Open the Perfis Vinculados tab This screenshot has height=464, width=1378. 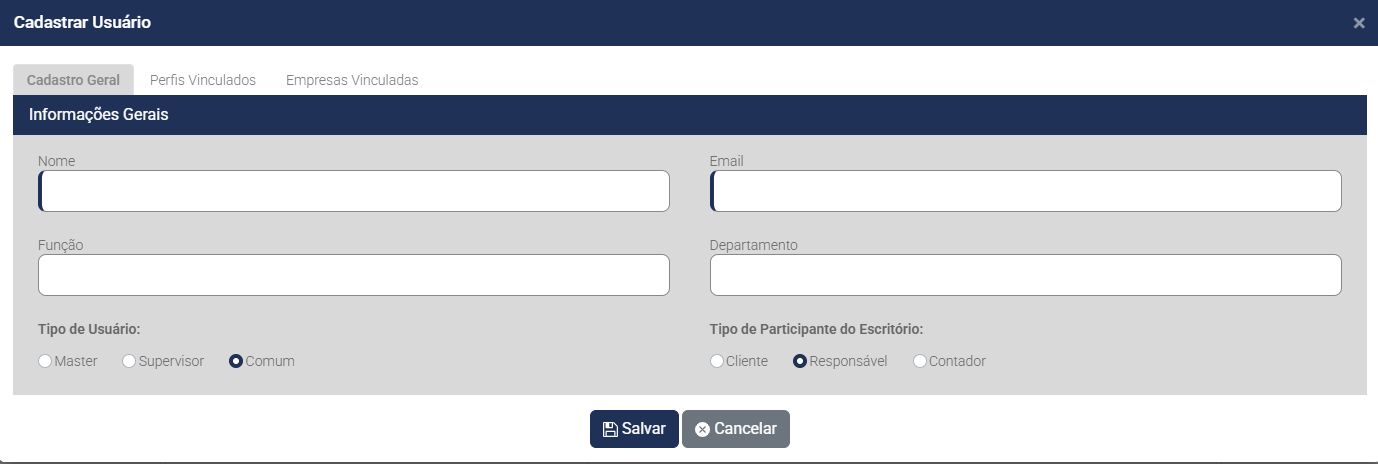tap(203, 80)
